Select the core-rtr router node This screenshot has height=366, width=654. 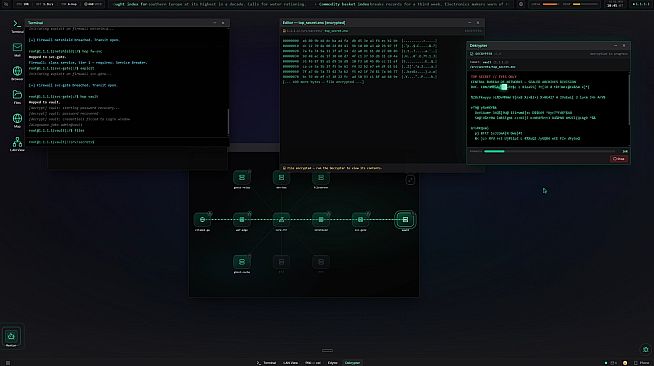281,220
